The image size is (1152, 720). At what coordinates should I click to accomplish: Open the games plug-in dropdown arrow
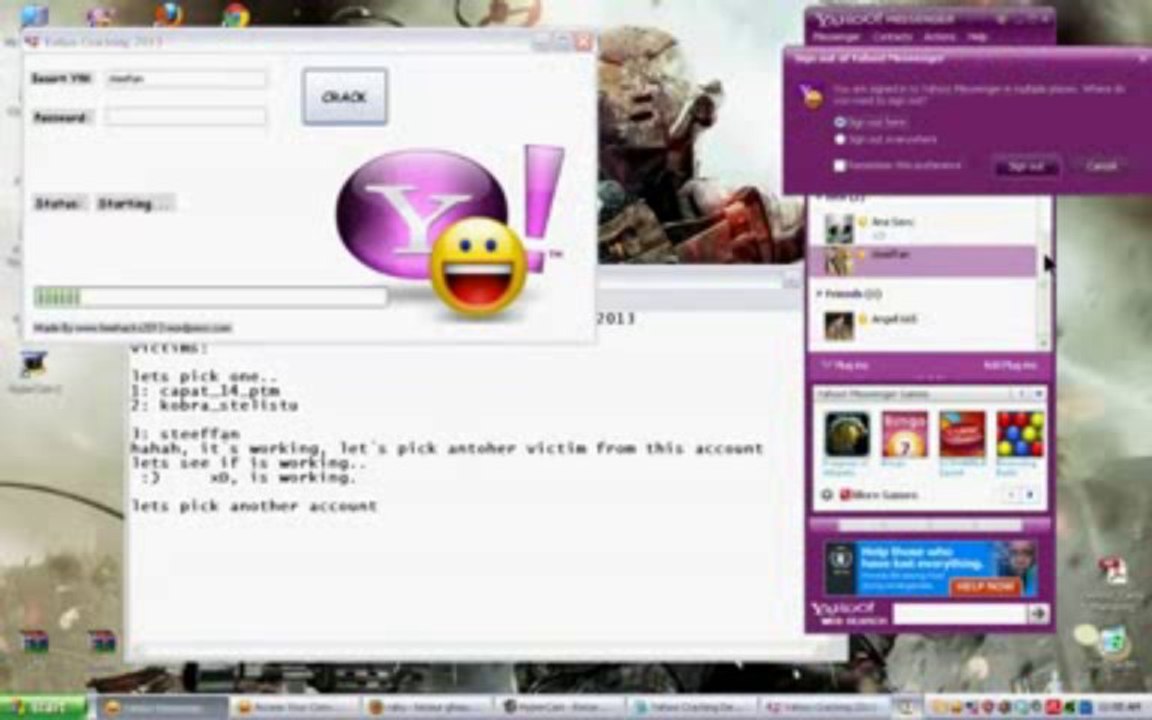(x=1038, y=395)
